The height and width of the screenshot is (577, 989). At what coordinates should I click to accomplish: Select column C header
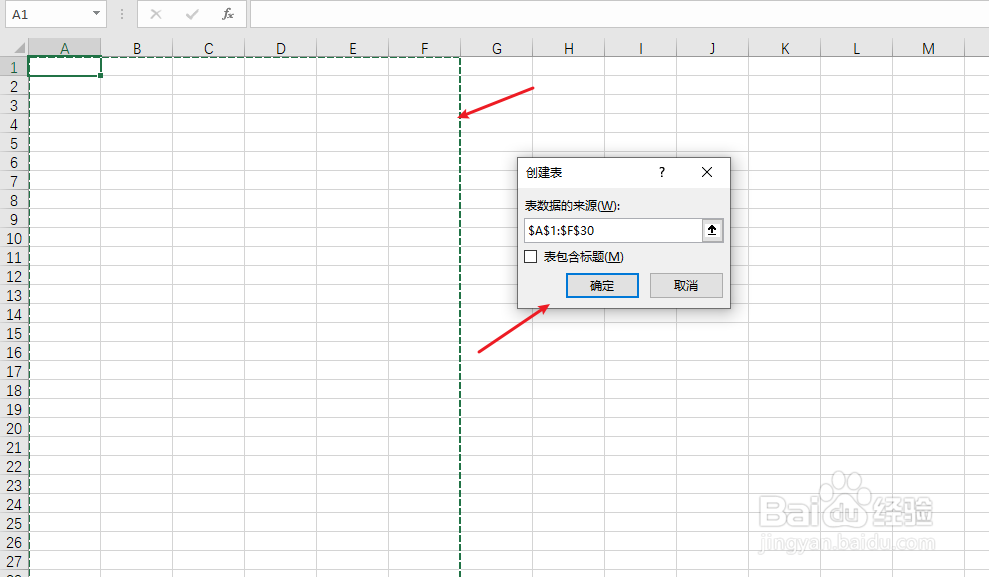(x=209, y=48)
